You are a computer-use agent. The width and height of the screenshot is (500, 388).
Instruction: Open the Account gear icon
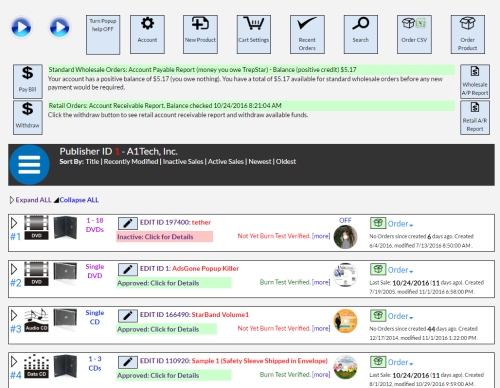click(x=147, y=34)
